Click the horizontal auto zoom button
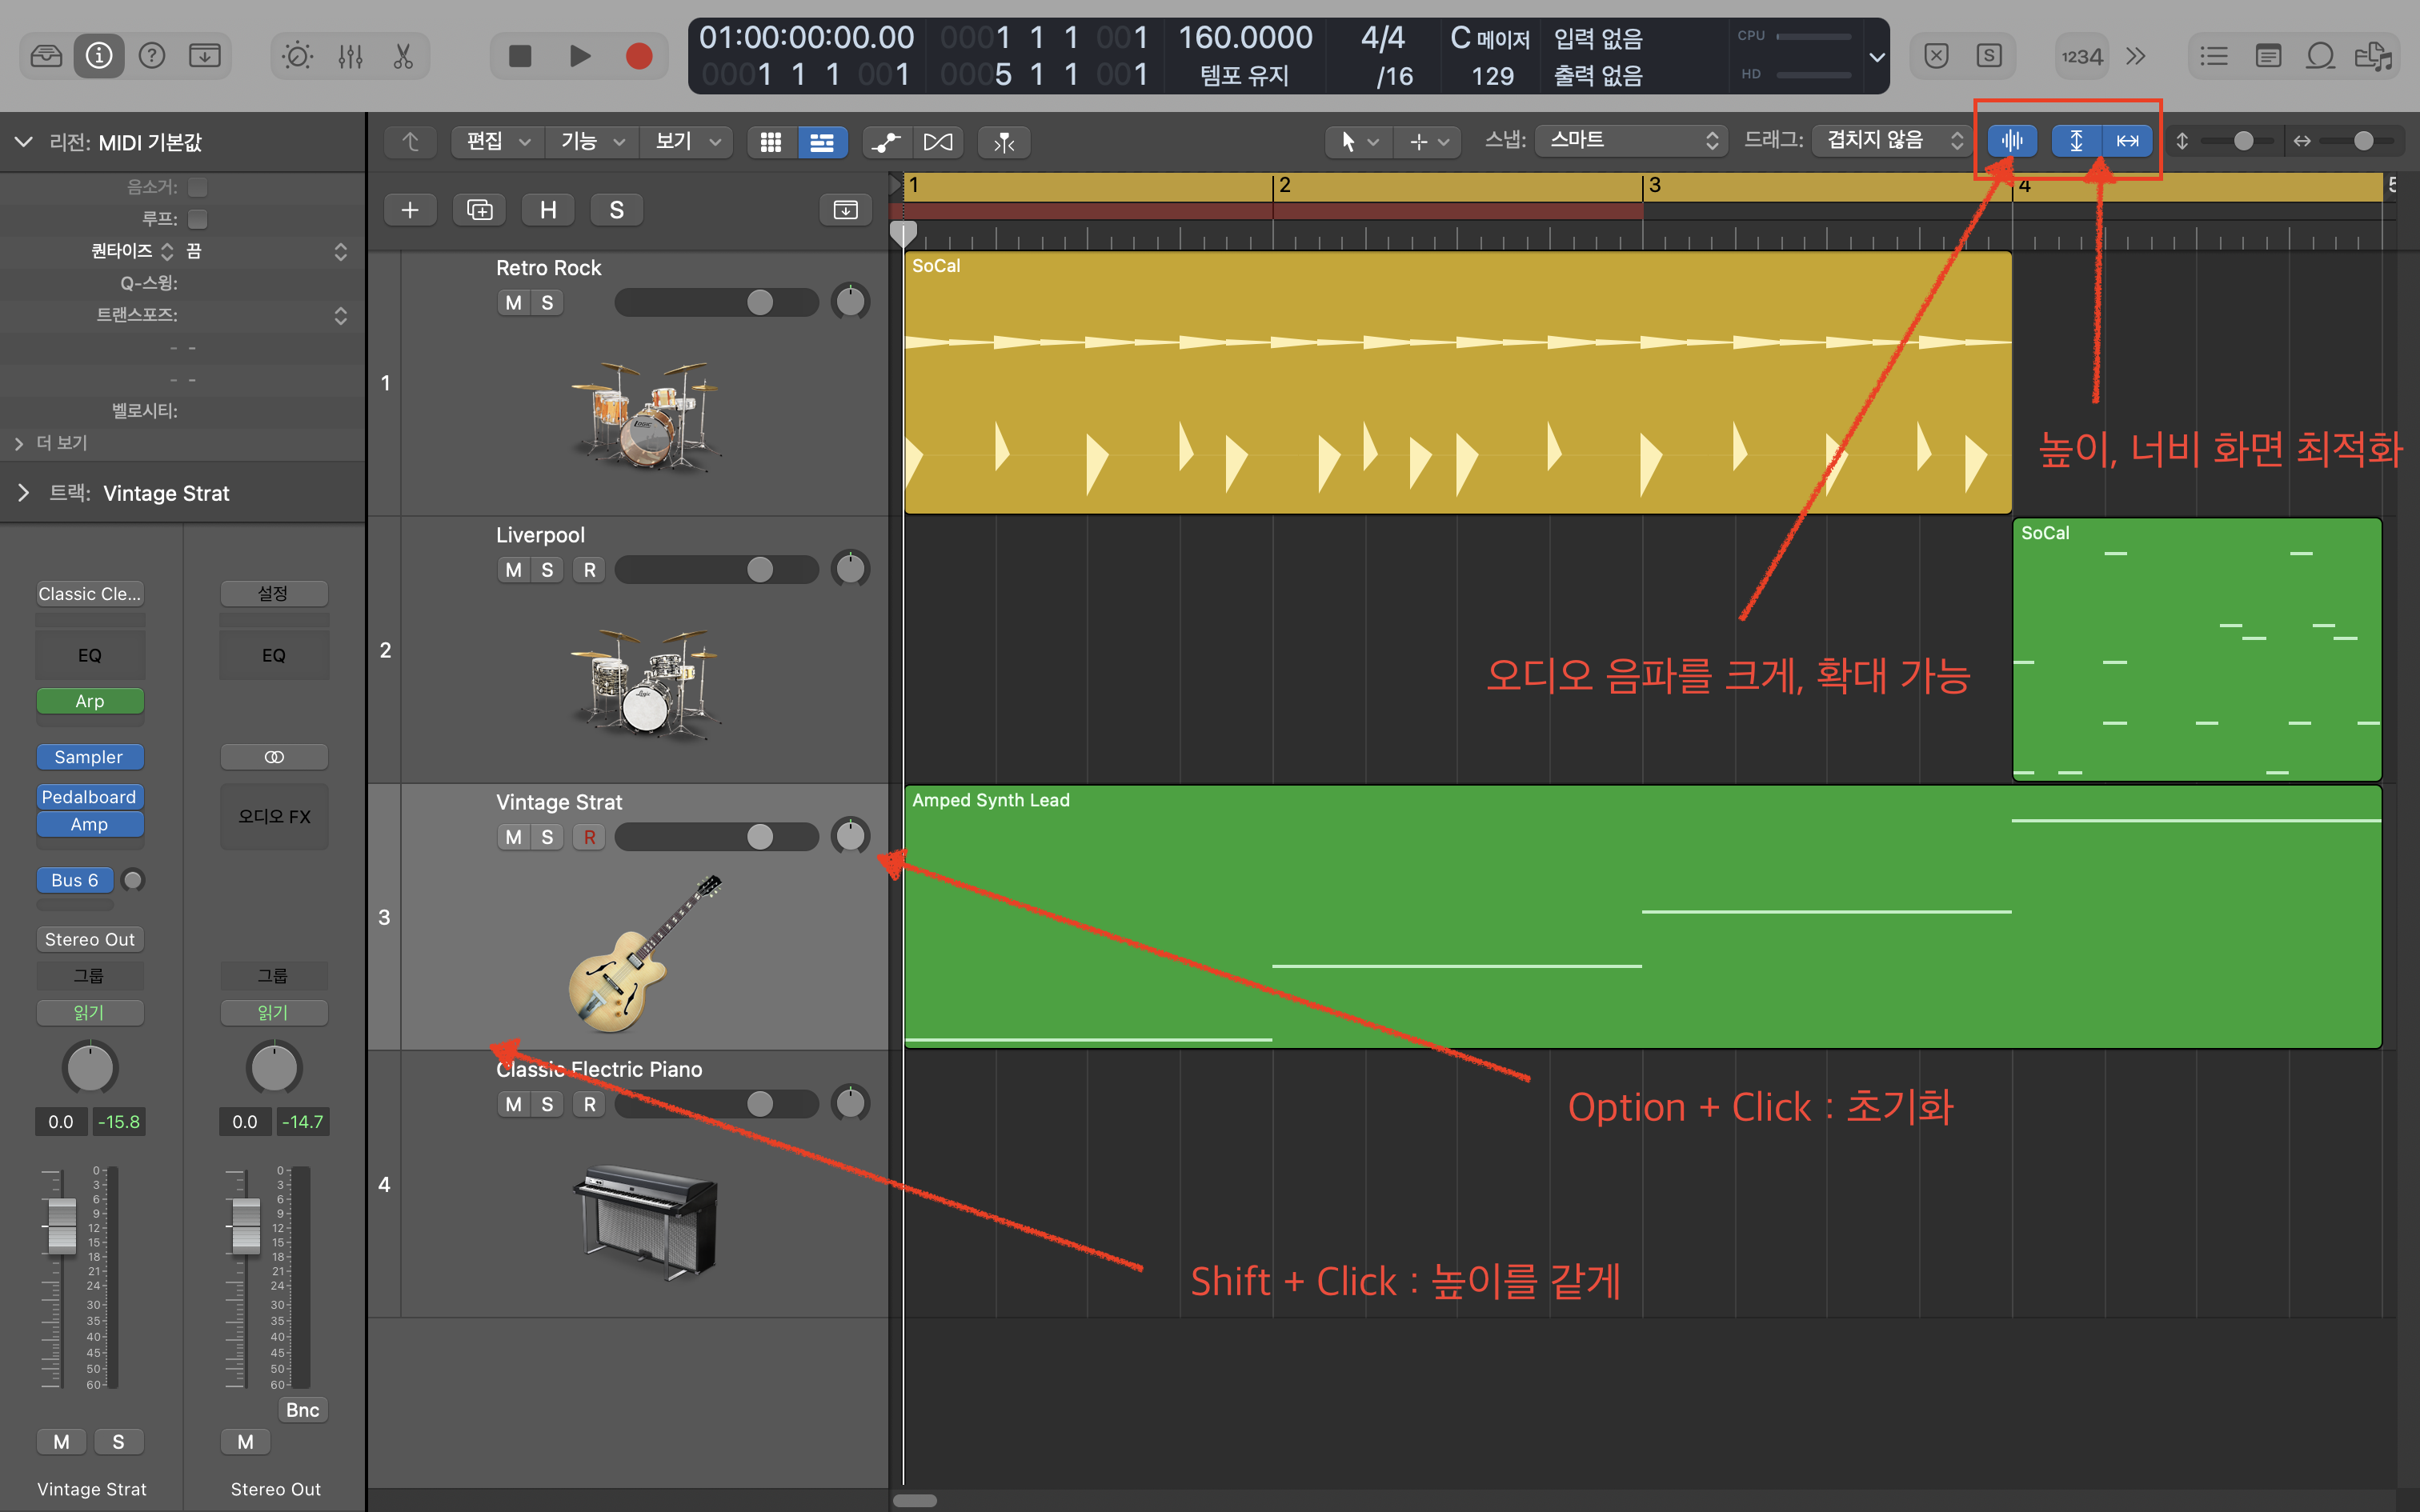This screenshot has height=1512, width=2420. point(2127,141)
